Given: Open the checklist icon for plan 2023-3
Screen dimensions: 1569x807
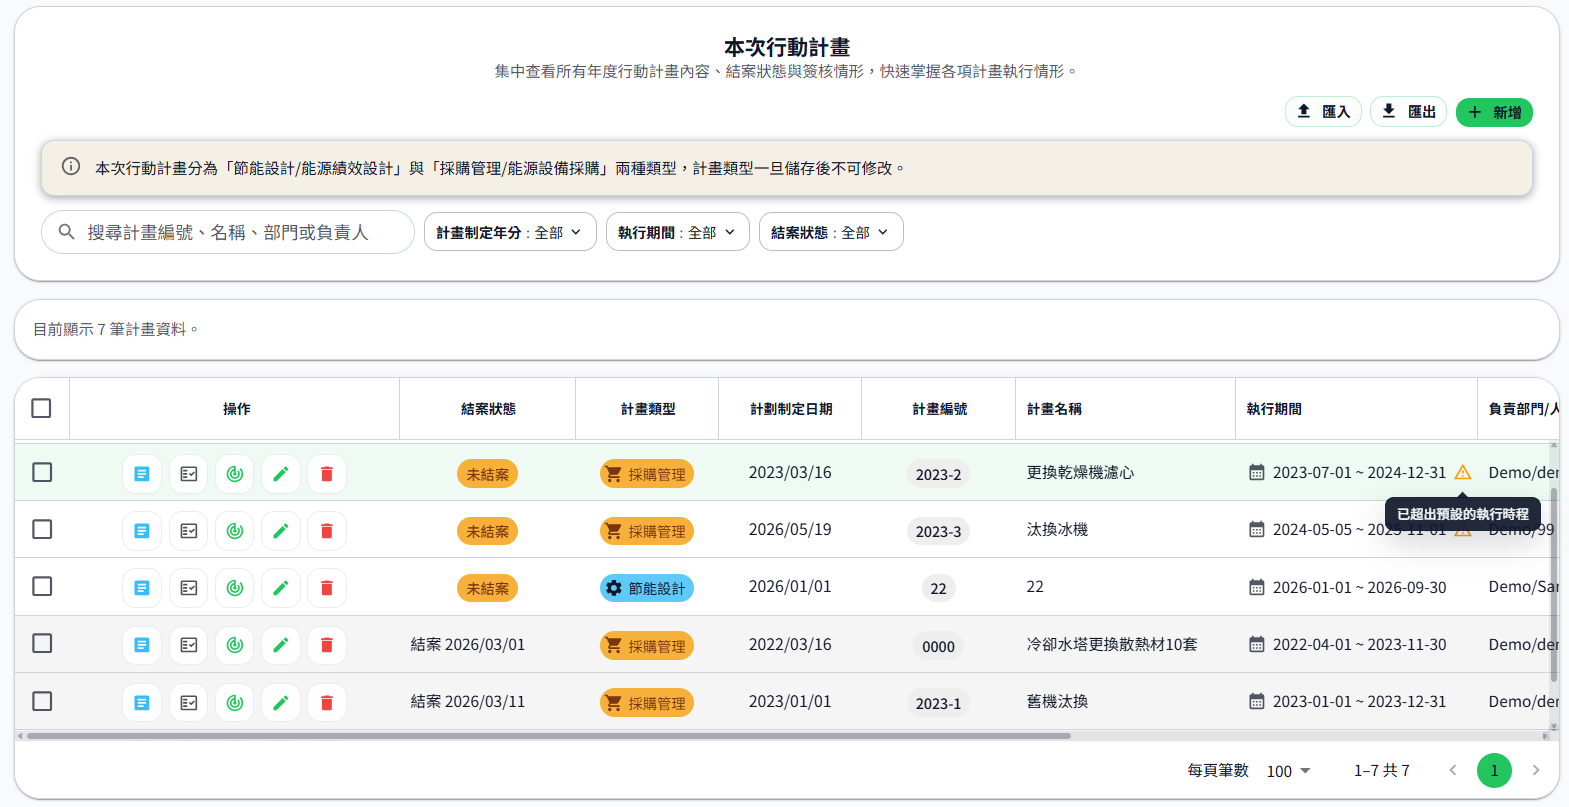Looking at the screenshot, I should point(189,531).
